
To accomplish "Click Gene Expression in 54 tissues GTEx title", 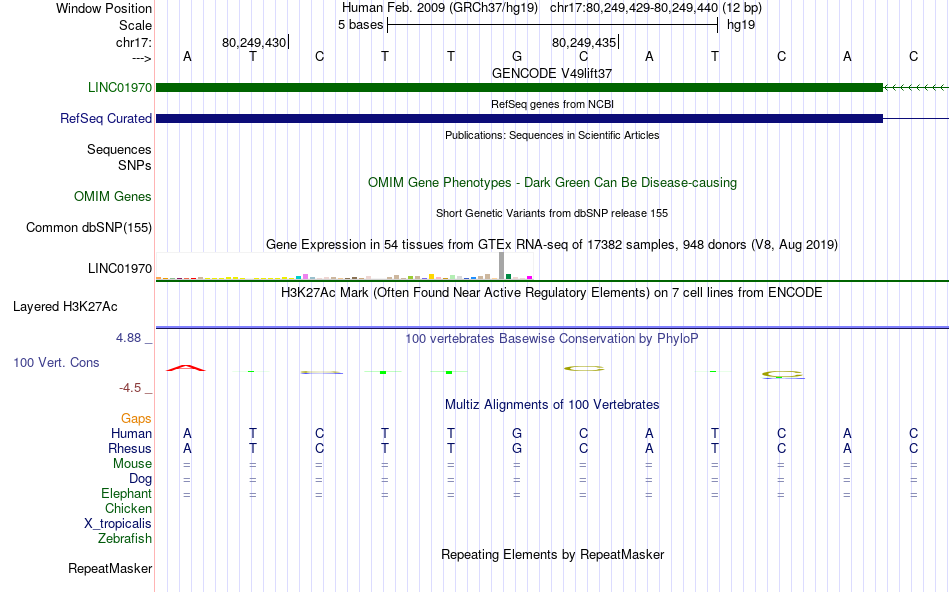I will click(552, 244).
